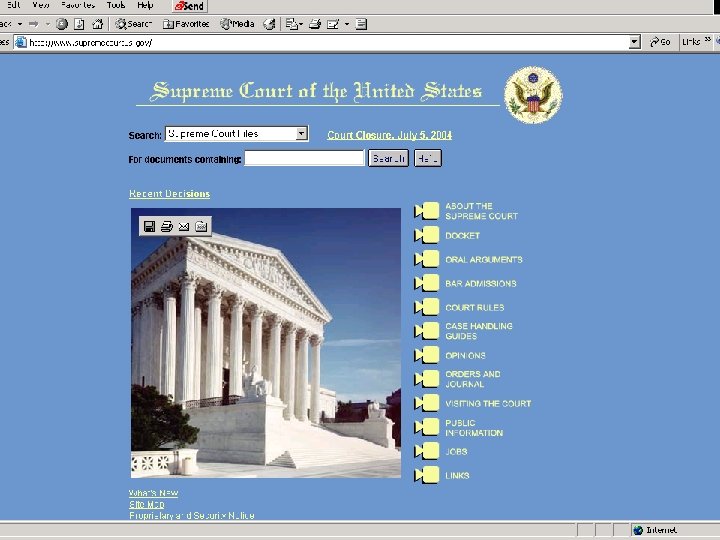This screenshot has height=540, width=720.
Task: Open the Site Map link
Action: [x=147, y=504]
